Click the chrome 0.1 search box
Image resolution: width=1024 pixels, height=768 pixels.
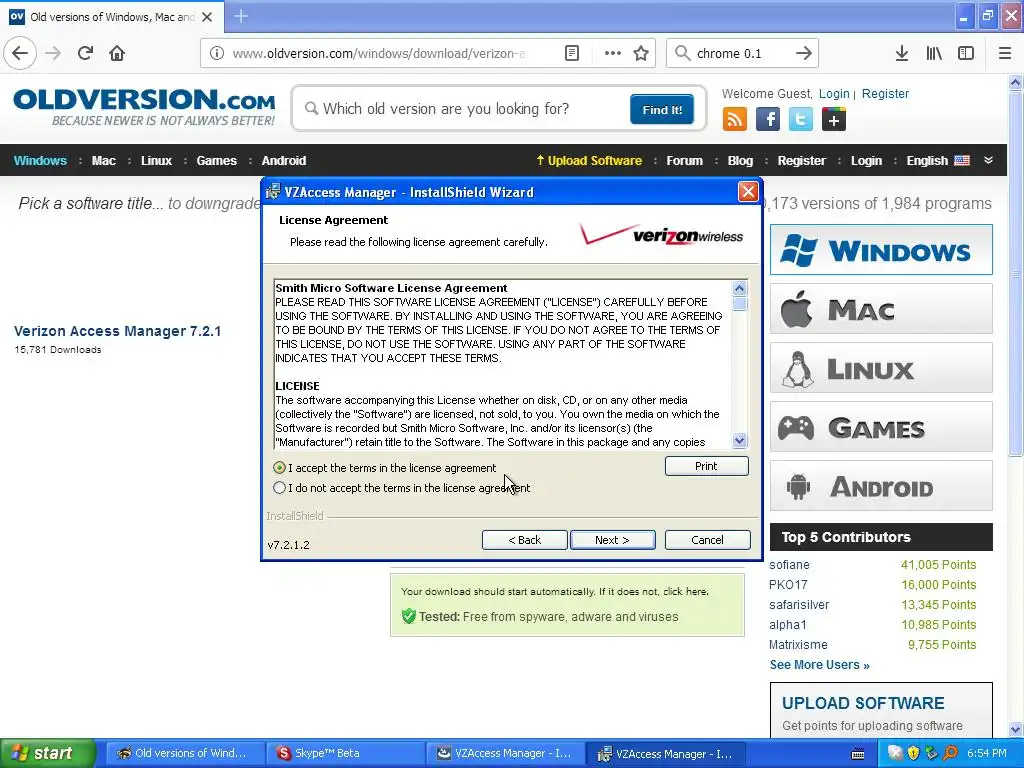tap(741, 53)
